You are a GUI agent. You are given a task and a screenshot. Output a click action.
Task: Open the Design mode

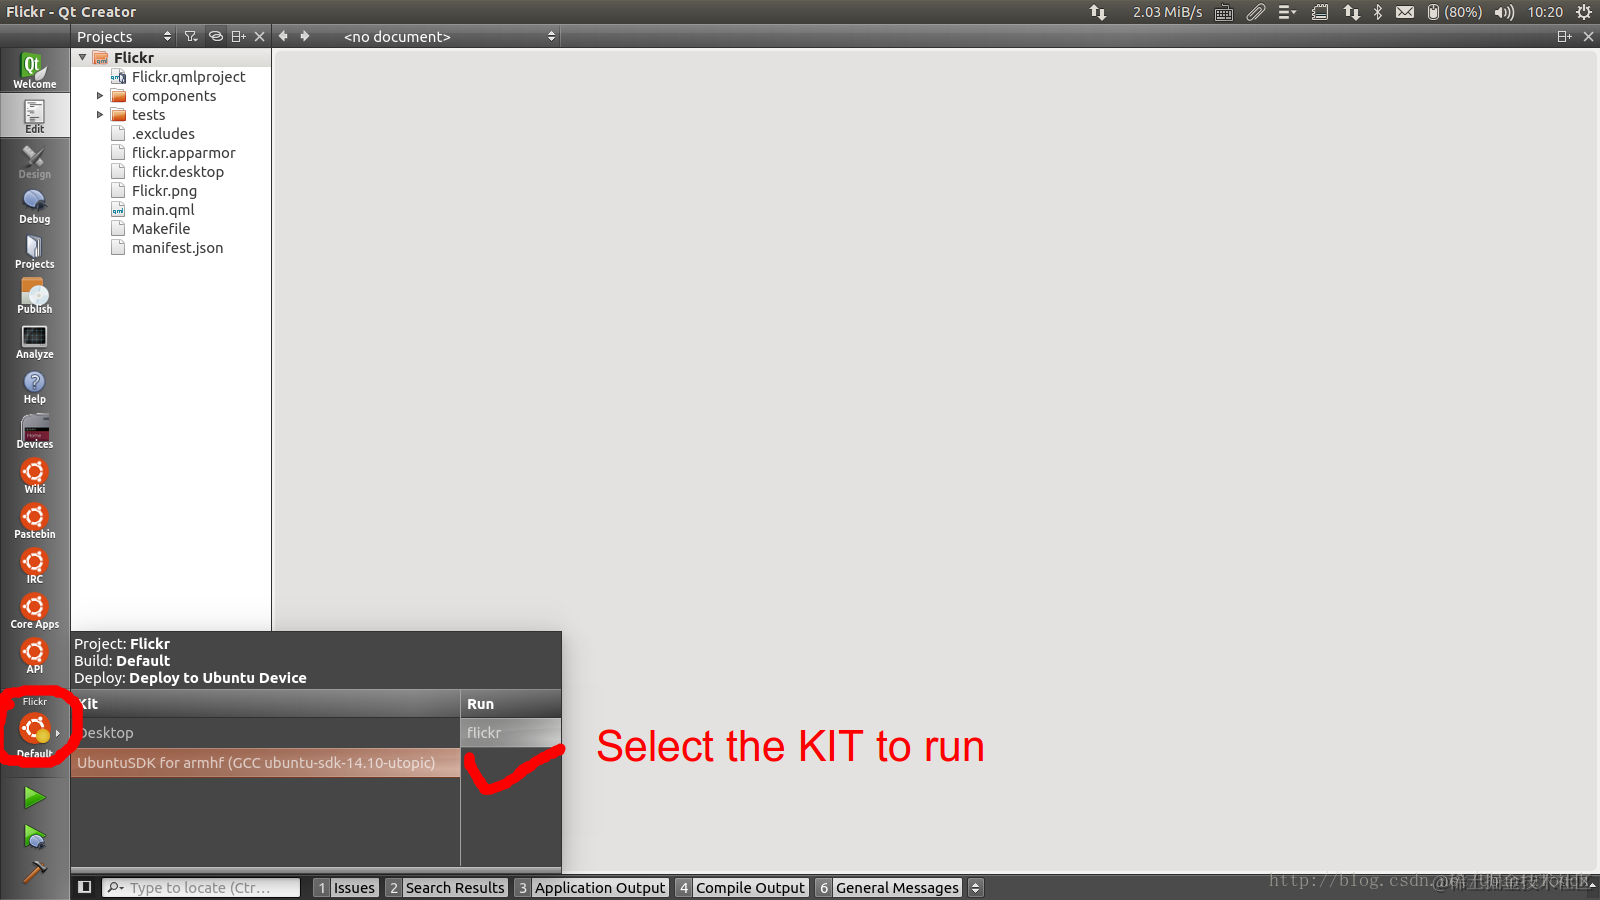[34, 161]
